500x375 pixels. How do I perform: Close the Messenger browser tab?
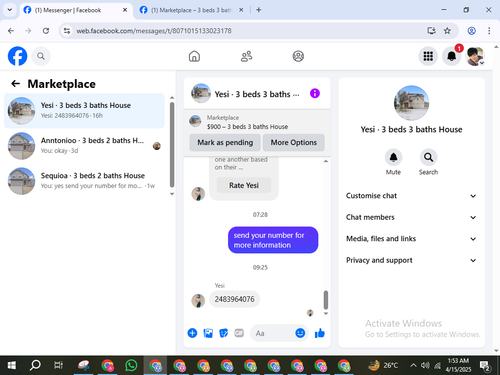pos(125,10)
